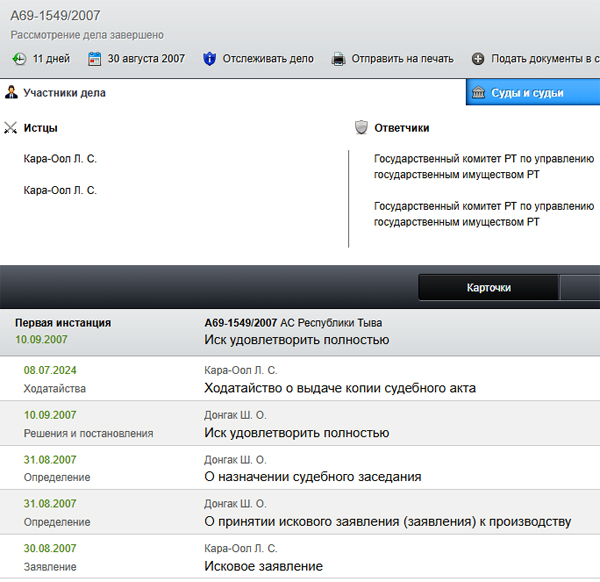Click the courthouse icon in Суды и судьи tab
The width and height of the screenshot is (600, 582).
pos(479,93)
